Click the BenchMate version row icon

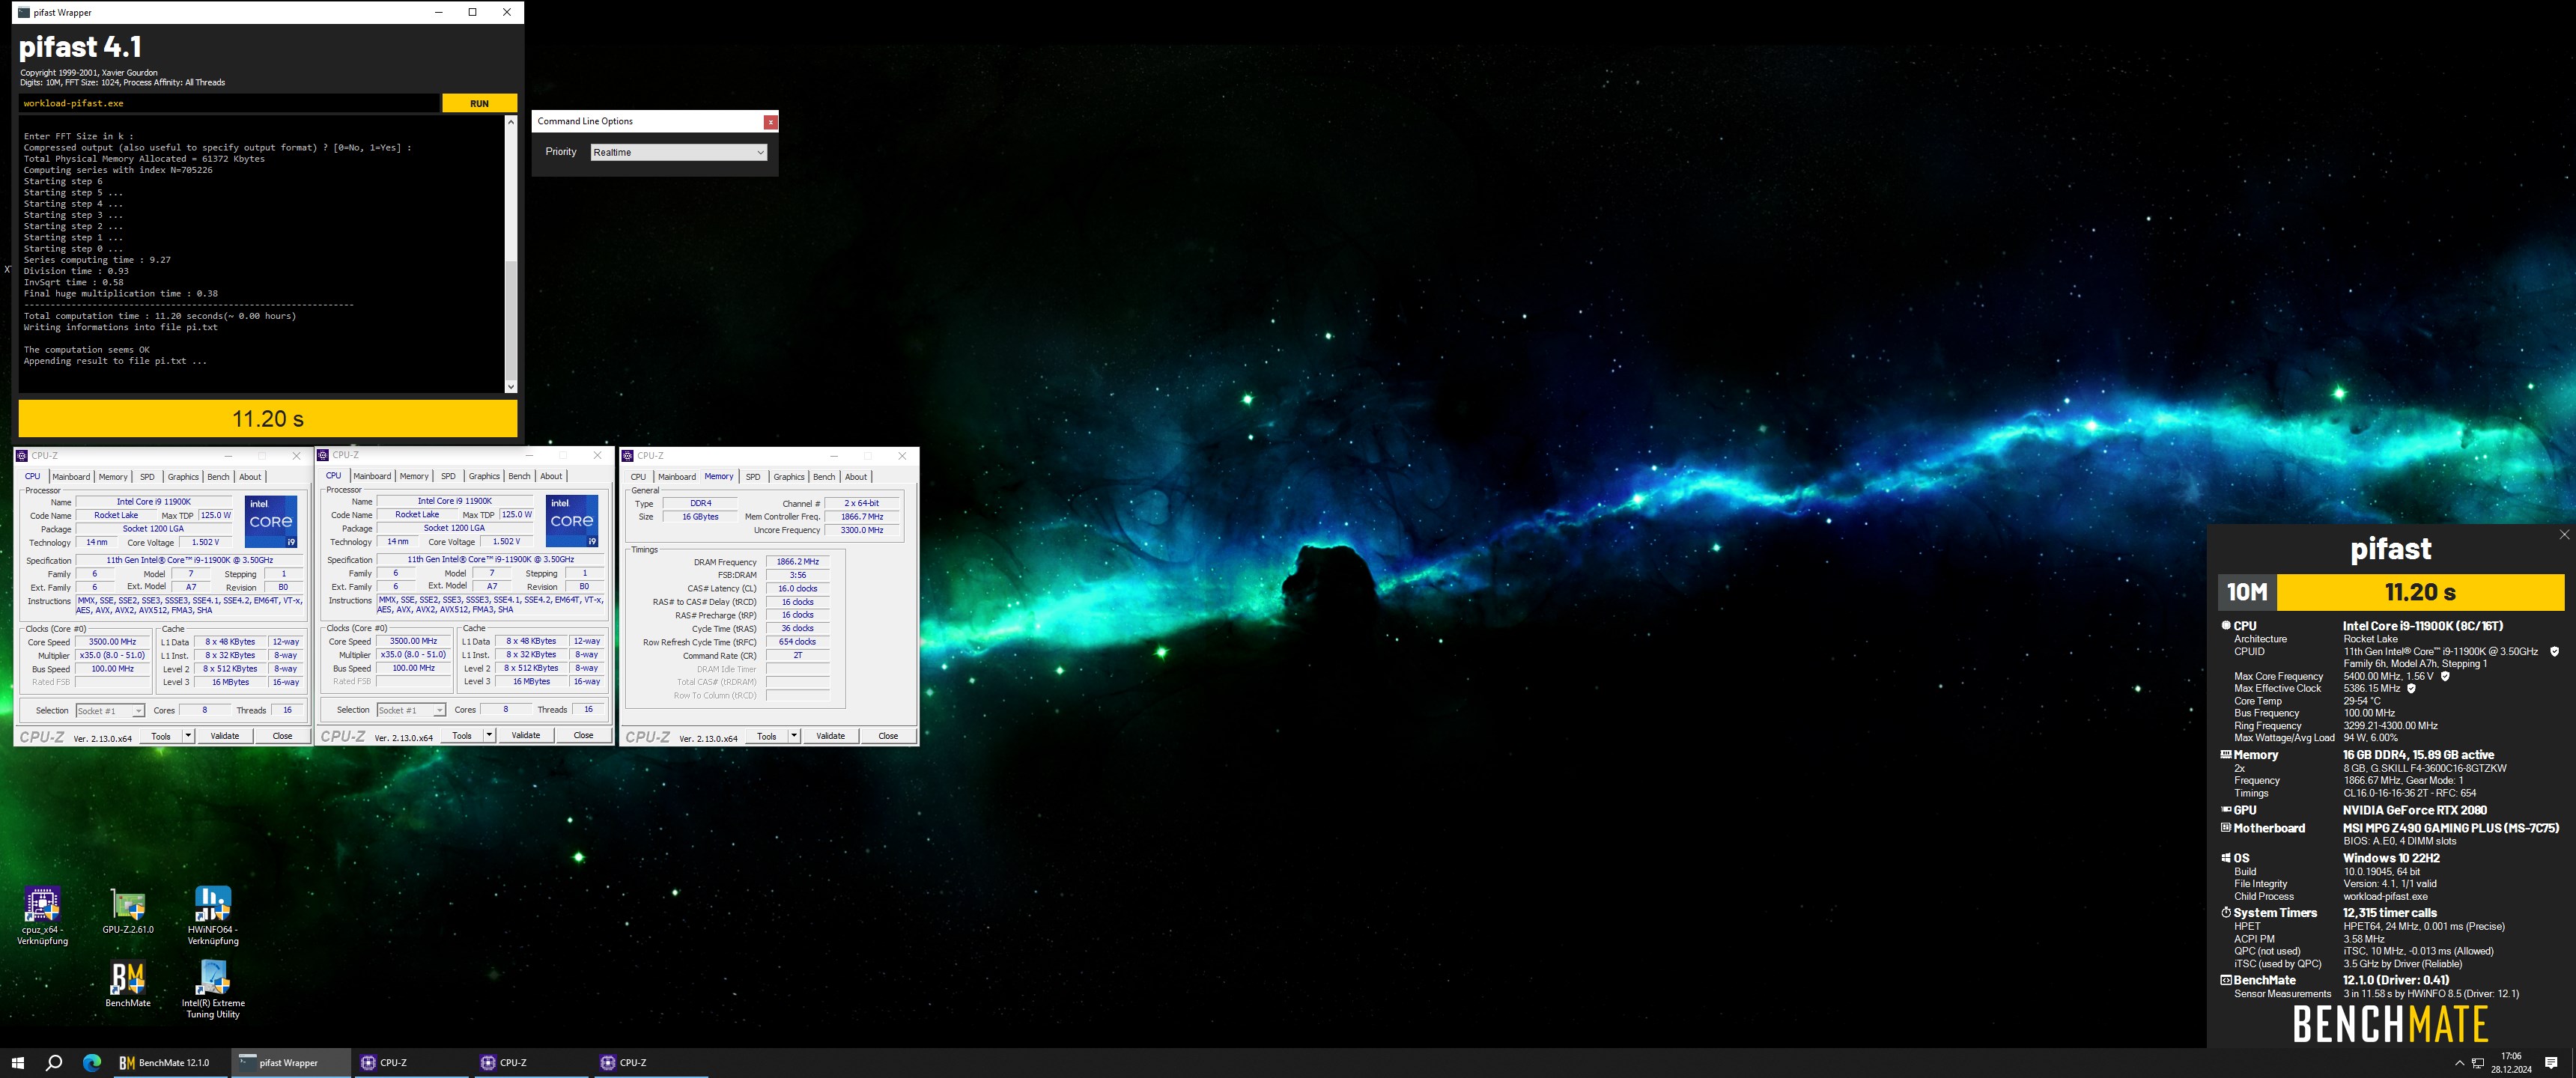2226,980
